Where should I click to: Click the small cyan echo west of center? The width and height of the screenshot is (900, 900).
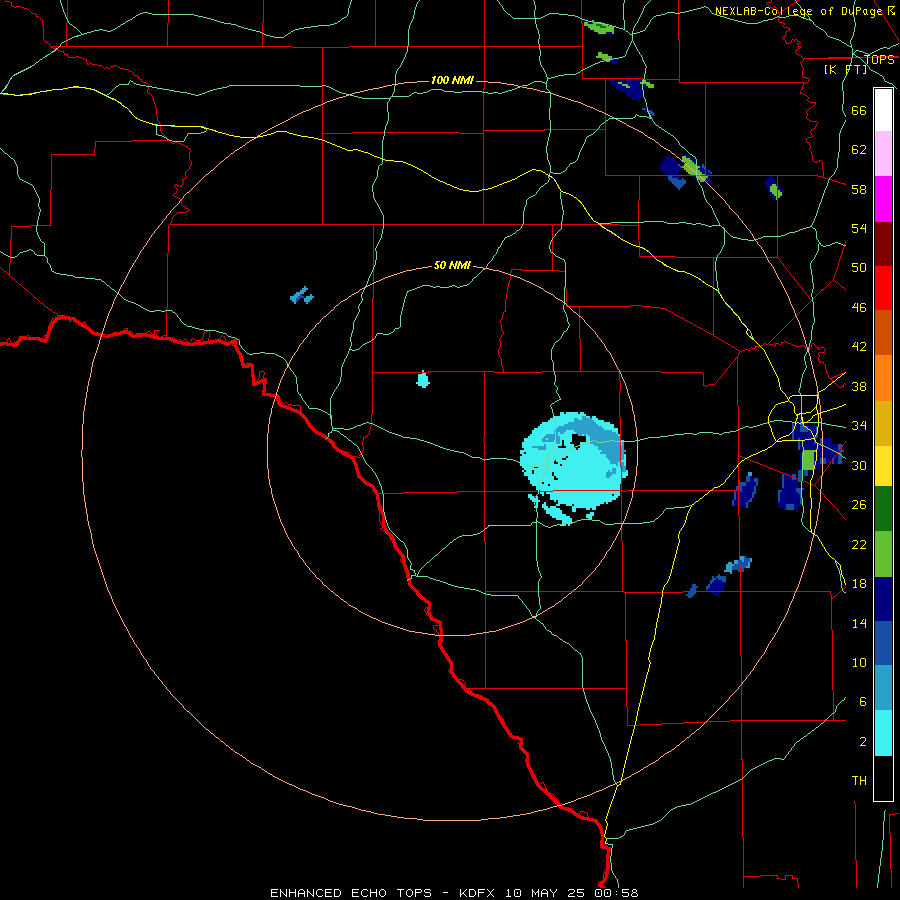click(423, 379)
